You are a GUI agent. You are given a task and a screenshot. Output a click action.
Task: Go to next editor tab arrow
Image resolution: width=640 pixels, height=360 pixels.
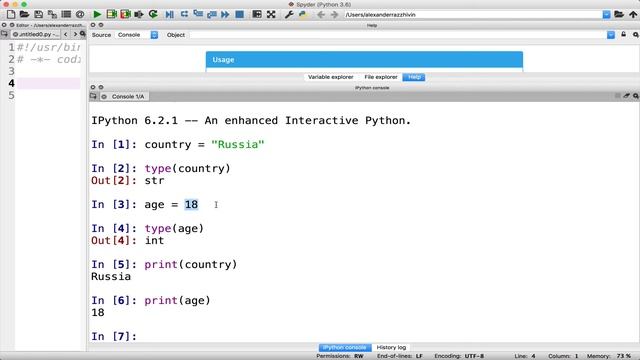[x=75, y=34]
